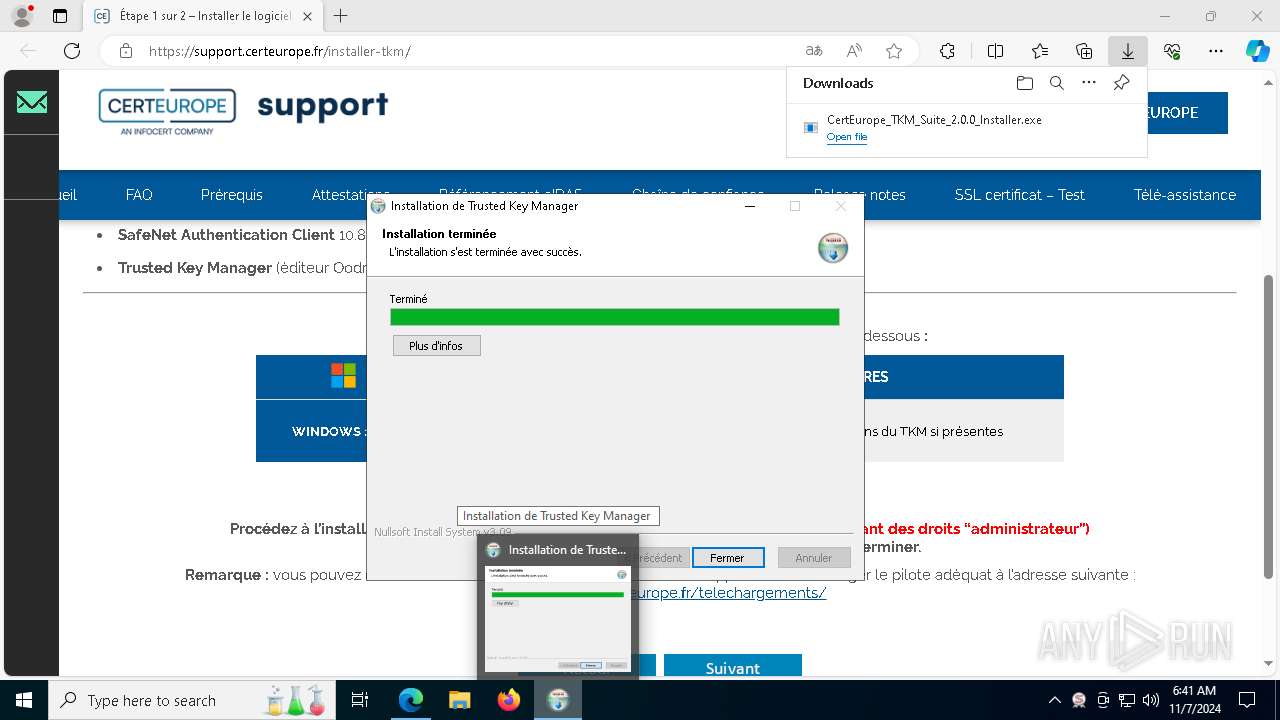Click the Suivant button on page

(x=733, y=667)
